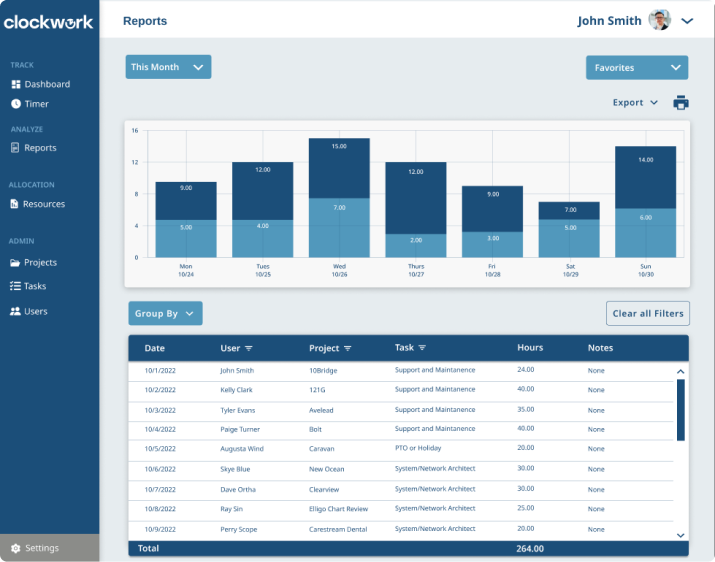The height and width of the screenshot is (562, 715).
Task: Open the Export menu
Action: (635, 103)
